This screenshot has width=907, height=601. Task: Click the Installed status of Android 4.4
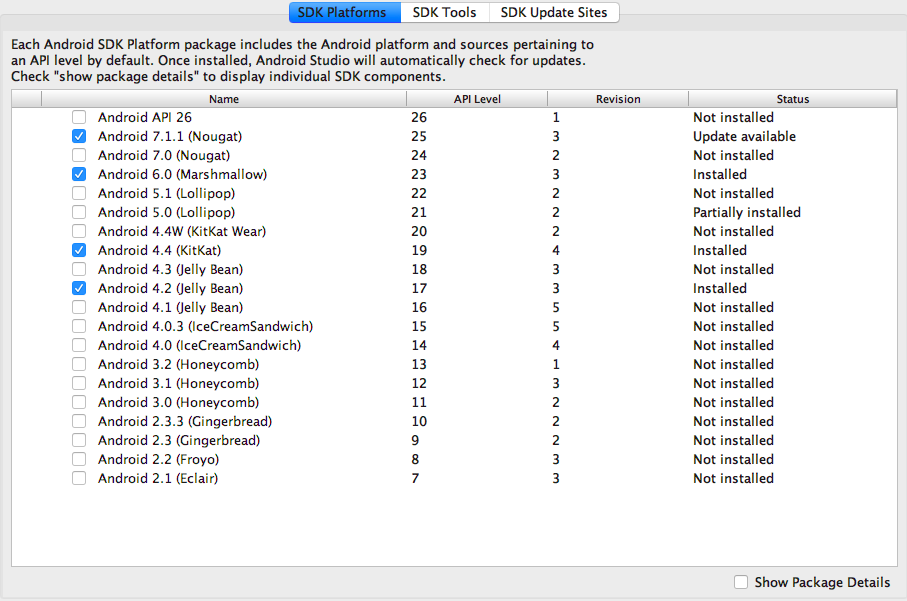[720, 250]
